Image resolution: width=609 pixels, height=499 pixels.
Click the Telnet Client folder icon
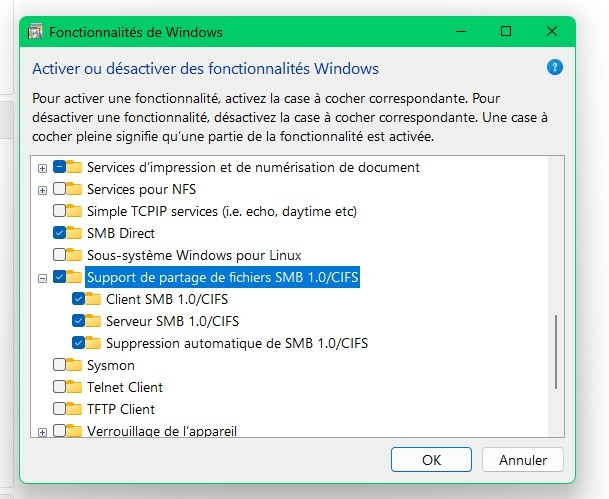pos(75,387)
